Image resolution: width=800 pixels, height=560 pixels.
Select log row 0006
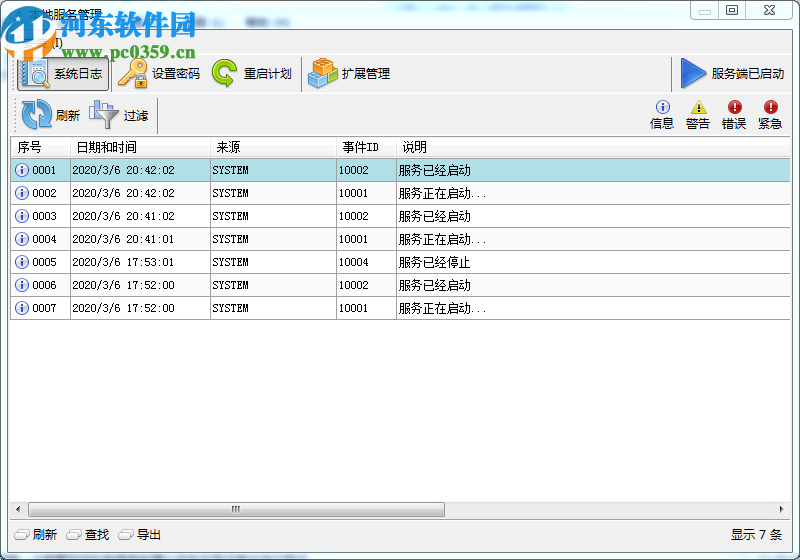401,285
